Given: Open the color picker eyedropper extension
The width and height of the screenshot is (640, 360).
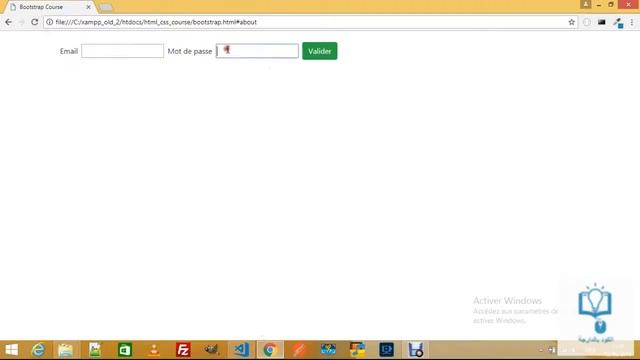Looking at the screenshot, I should click(x=618, y=23).
